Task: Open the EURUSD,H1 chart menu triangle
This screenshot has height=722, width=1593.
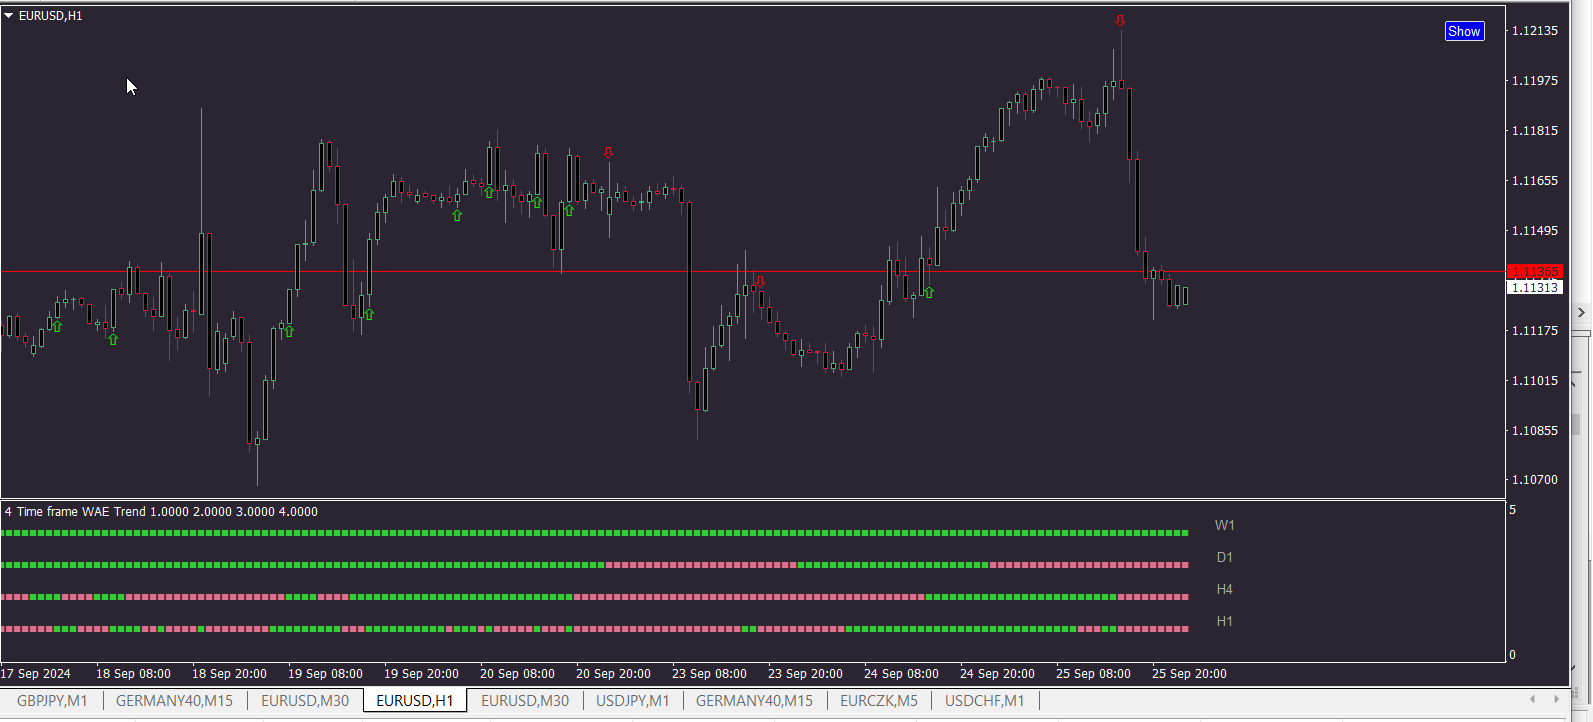Action: click(9, 16)
